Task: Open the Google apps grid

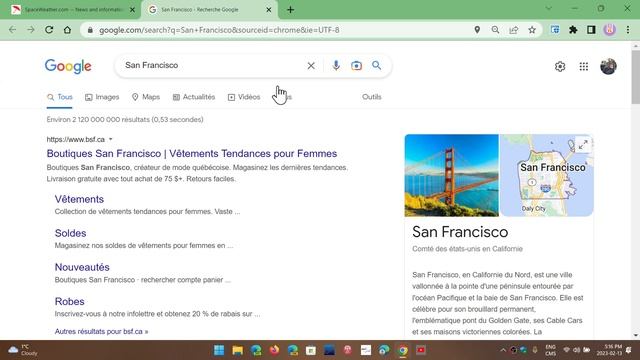Action: 584,66
